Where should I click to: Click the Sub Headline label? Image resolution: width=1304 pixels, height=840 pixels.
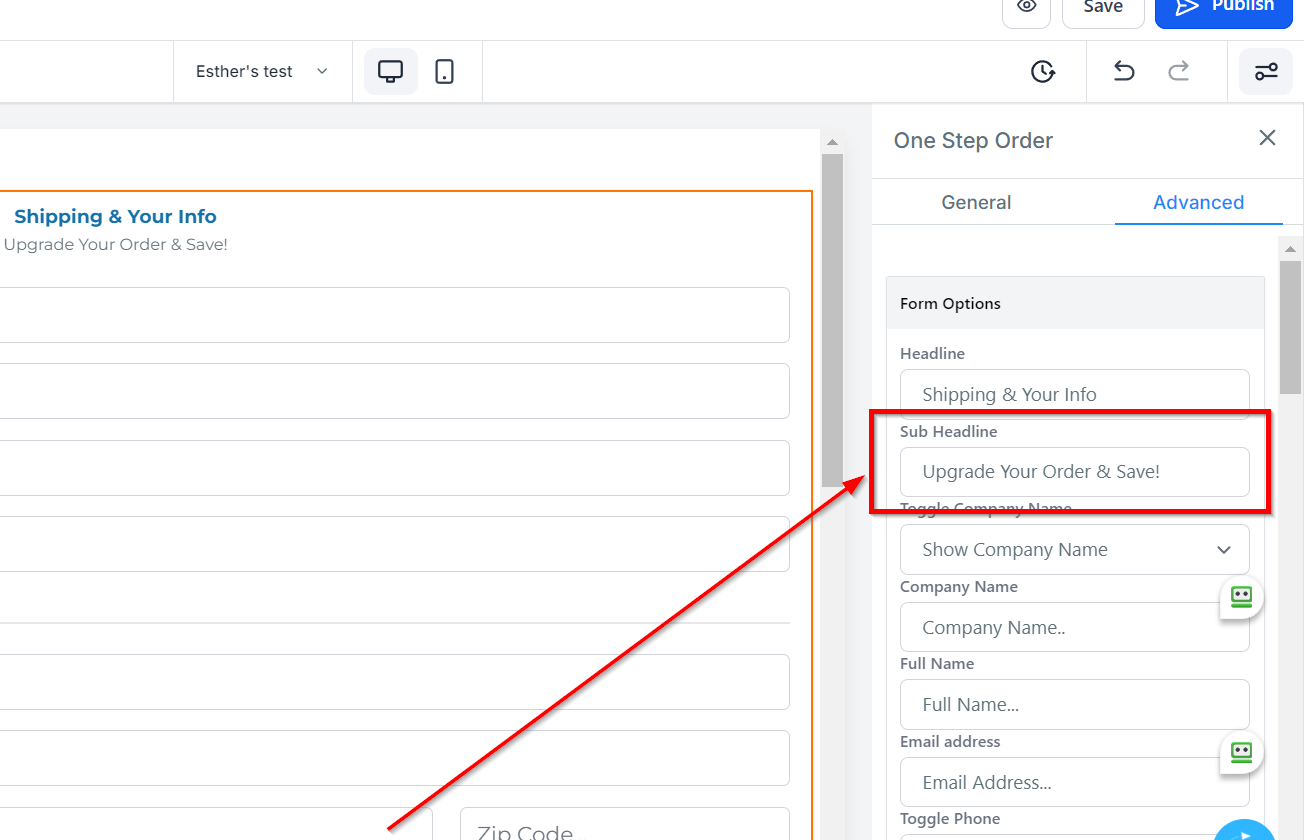(949, 432)
